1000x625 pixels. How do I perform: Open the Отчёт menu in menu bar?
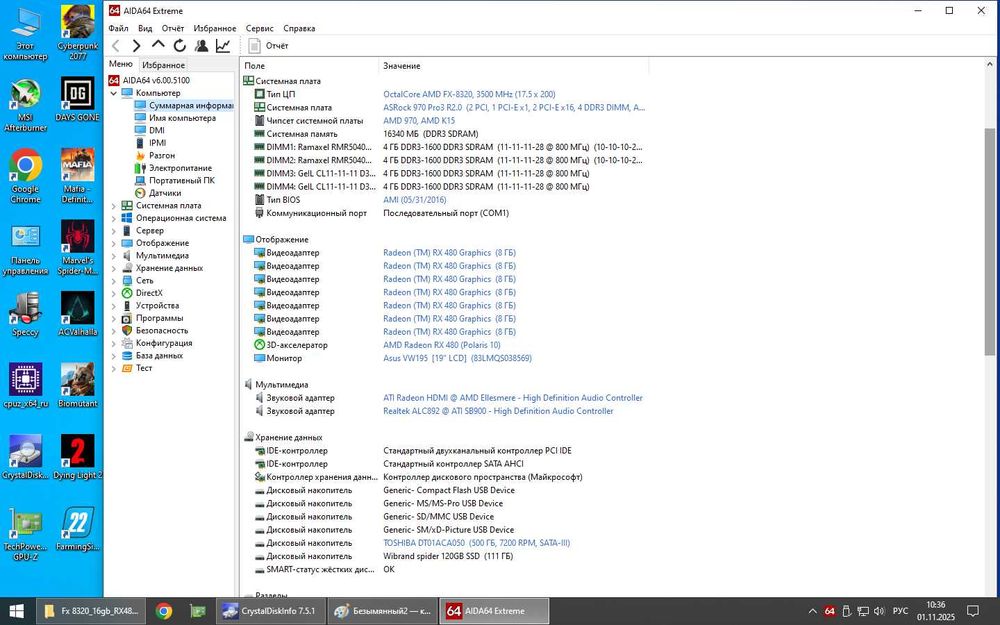click(x=172, y=28)
